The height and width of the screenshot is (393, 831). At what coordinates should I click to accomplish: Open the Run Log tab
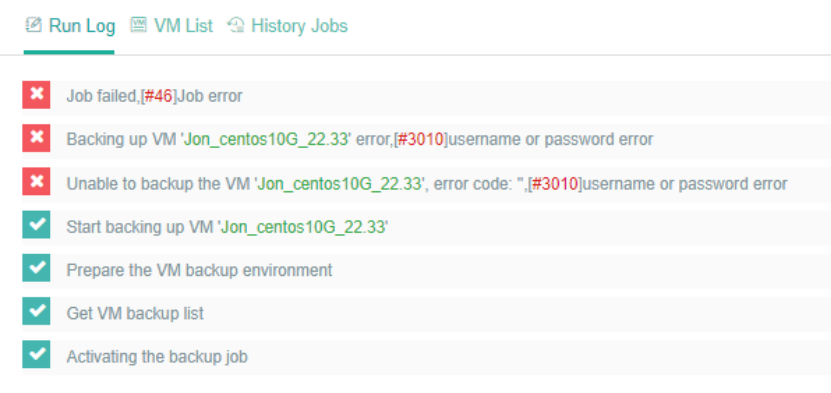69,26
